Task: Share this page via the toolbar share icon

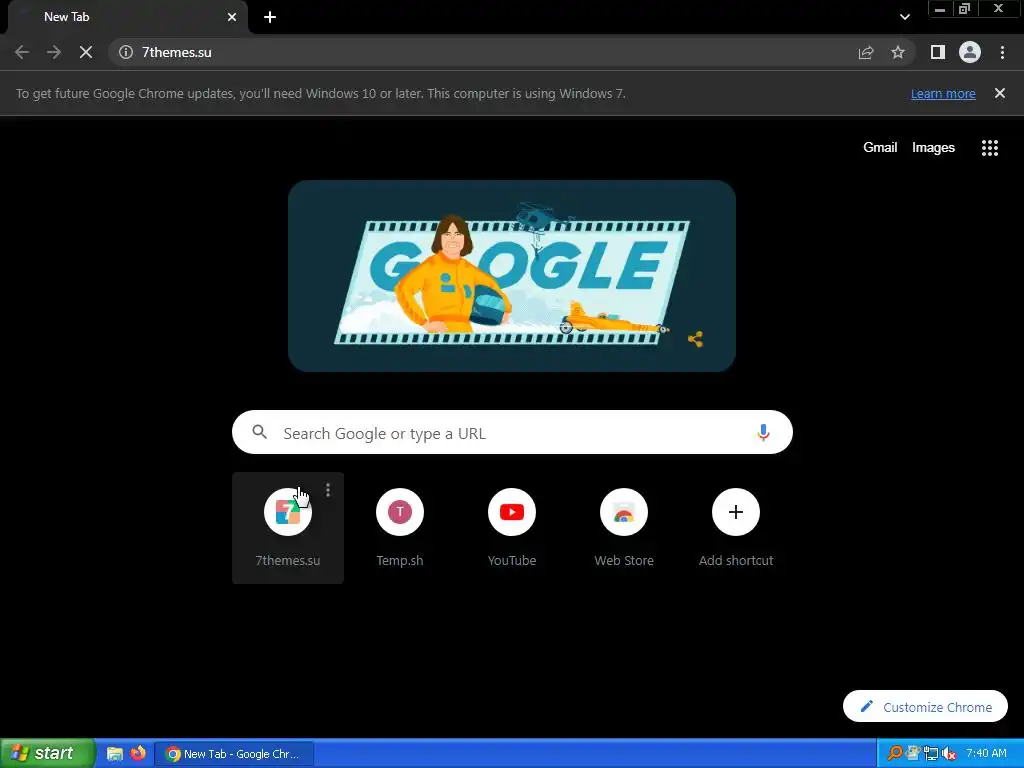Action: pyautogui.click(x=866, y=52)
